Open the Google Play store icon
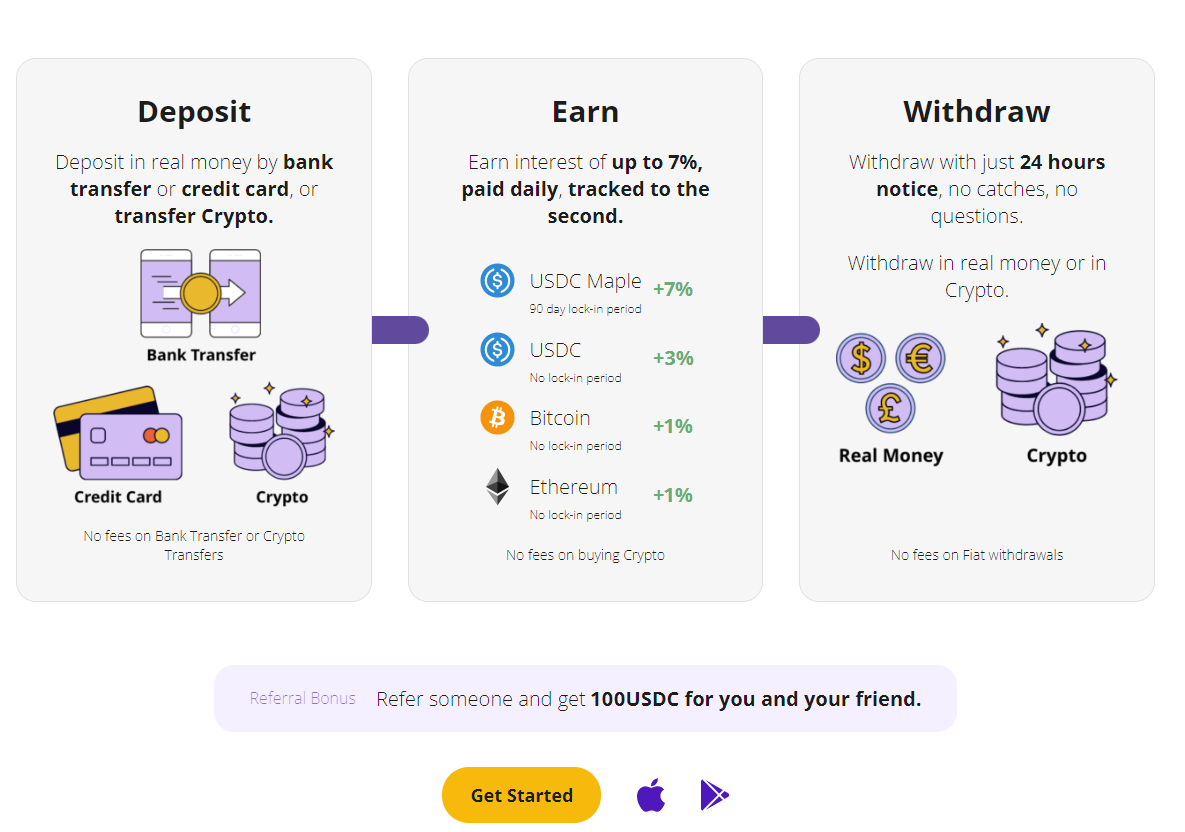Image resolution: width=1185 pixels, height=832 pixels. click(714, 795)
